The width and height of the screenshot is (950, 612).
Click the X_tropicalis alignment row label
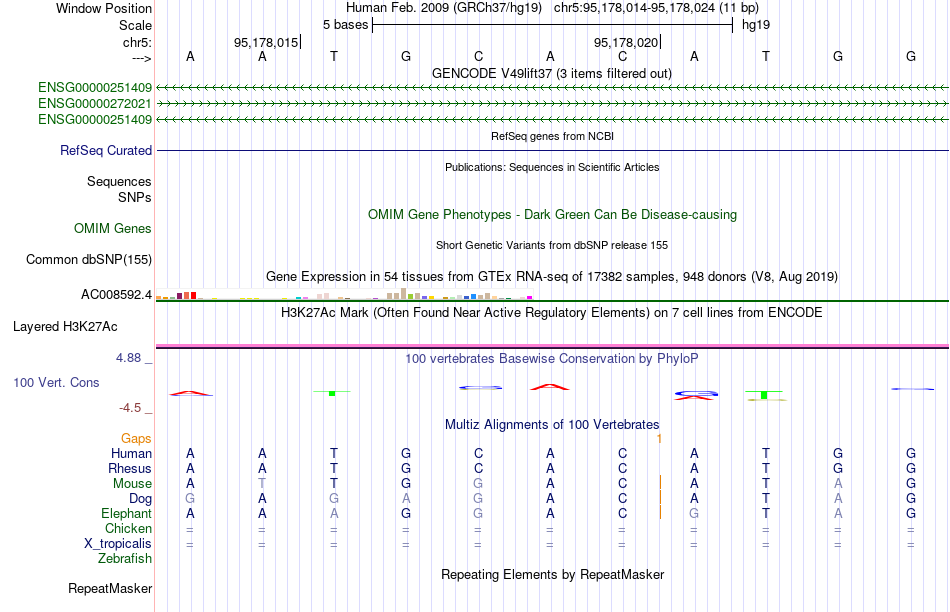click(x=118, y=544)
